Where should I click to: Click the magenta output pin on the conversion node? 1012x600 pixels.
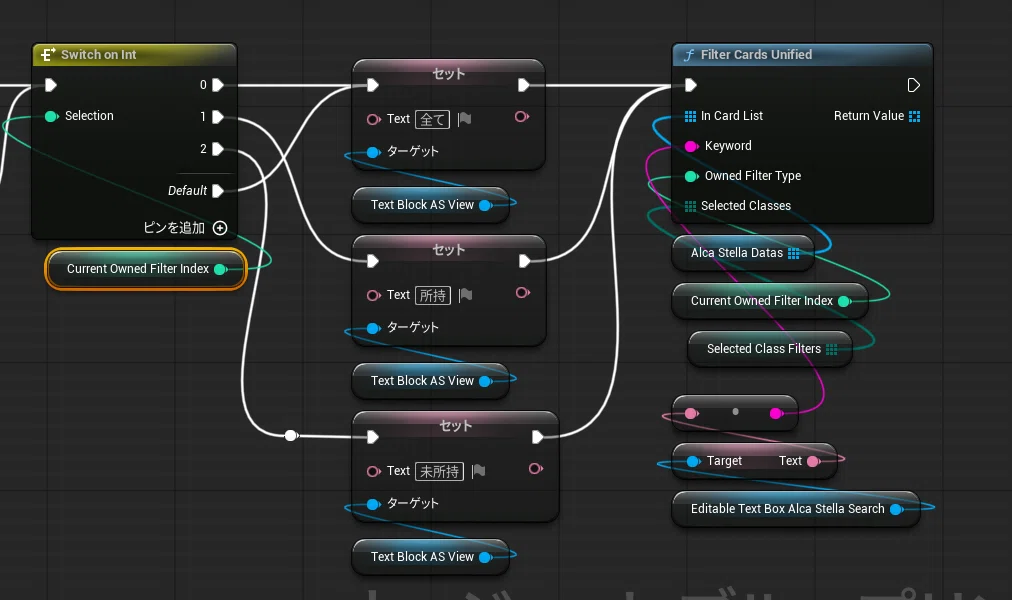point(776,414)
